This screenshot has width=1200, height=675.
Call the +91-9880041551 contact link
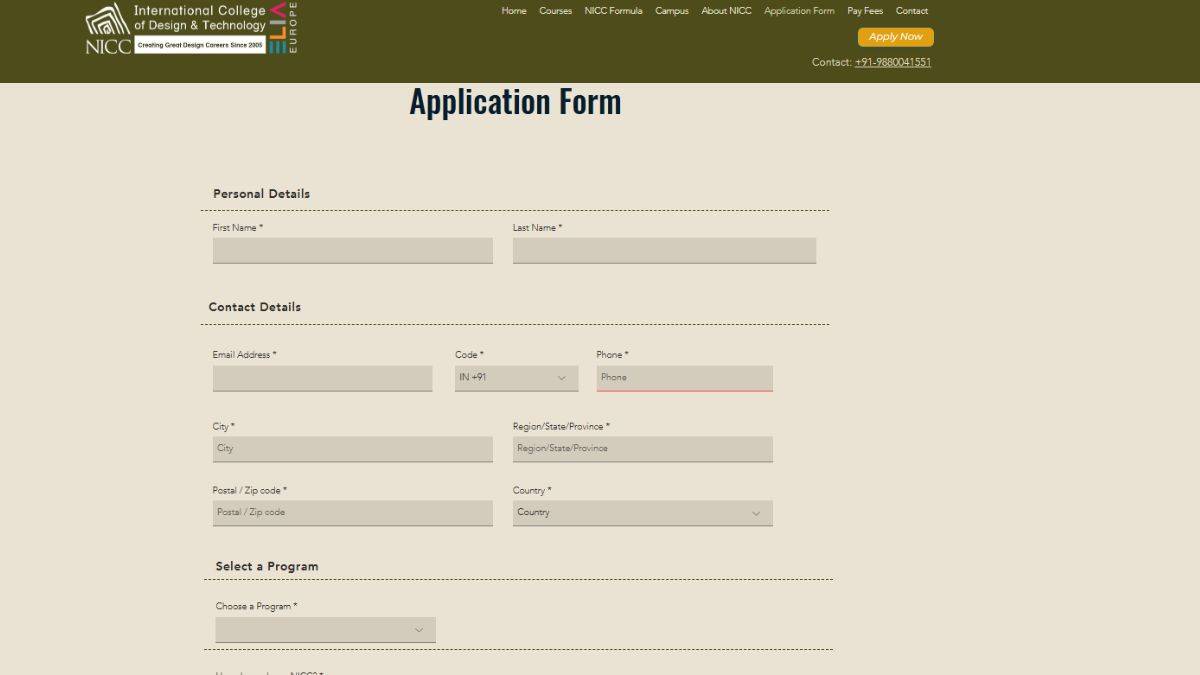(x=892, y=62)
